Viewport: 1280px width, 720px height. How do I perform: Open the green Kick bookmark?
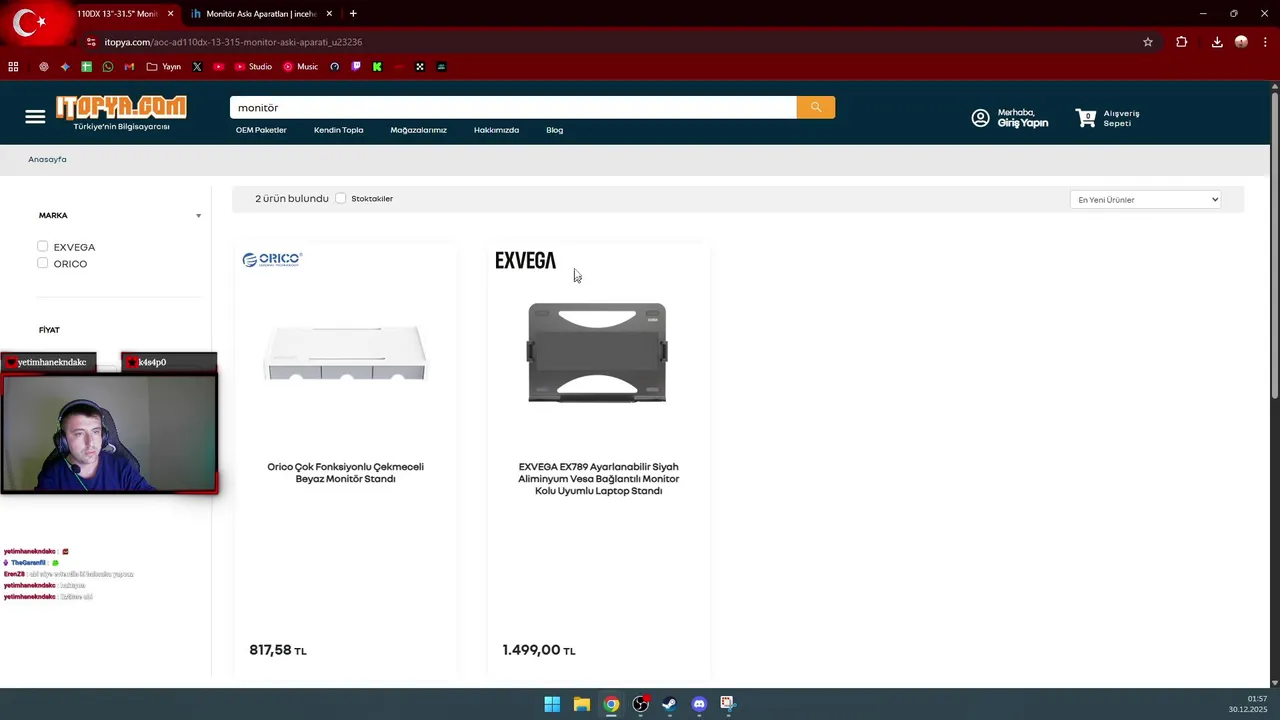coord(377,67)
